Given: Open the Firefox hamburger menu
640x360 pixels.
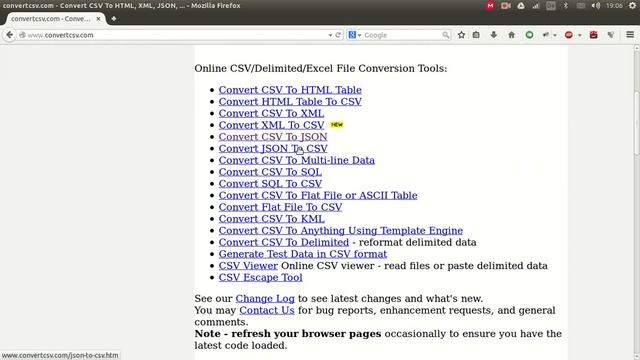Looking at the screenshot, I should 630,35.
